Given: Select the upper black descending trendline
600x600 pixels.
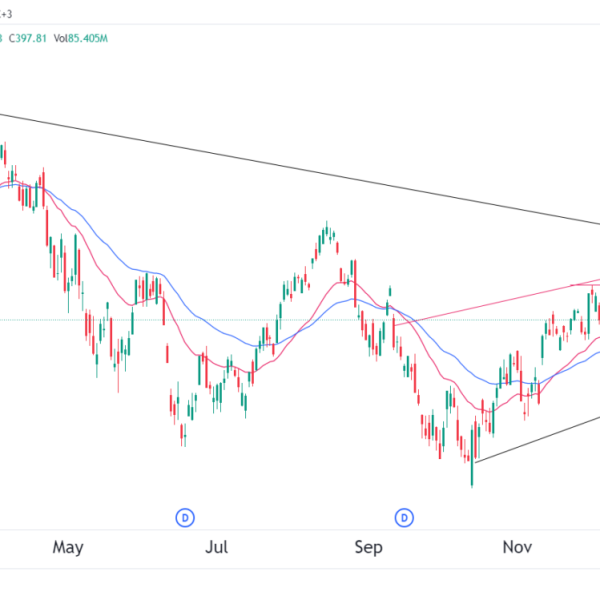Looking at the screenshot, I should tap(300, 168).
